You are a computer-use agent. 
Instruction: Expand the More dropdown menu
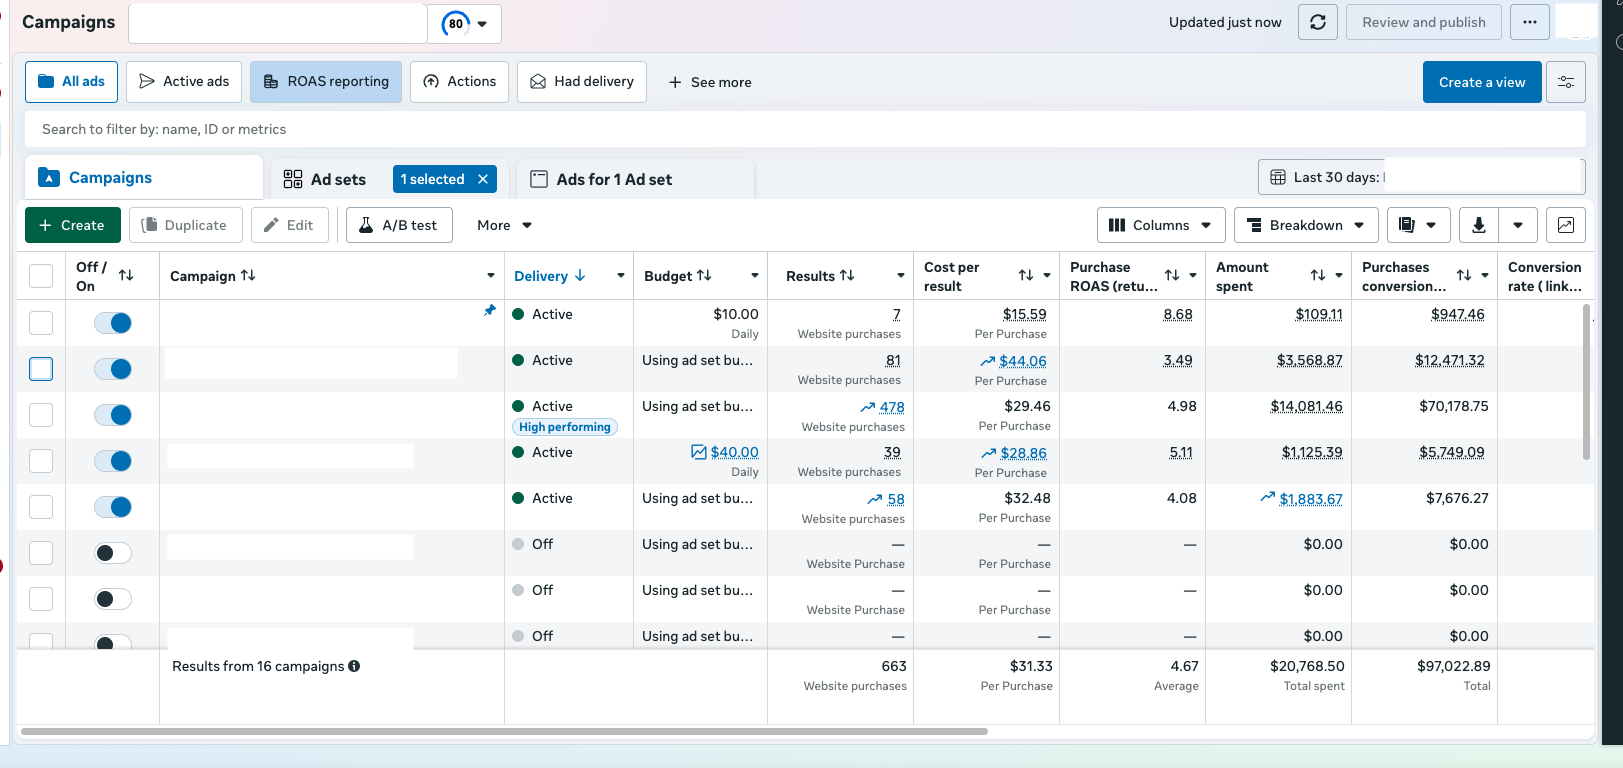click(x=505, y=225)
